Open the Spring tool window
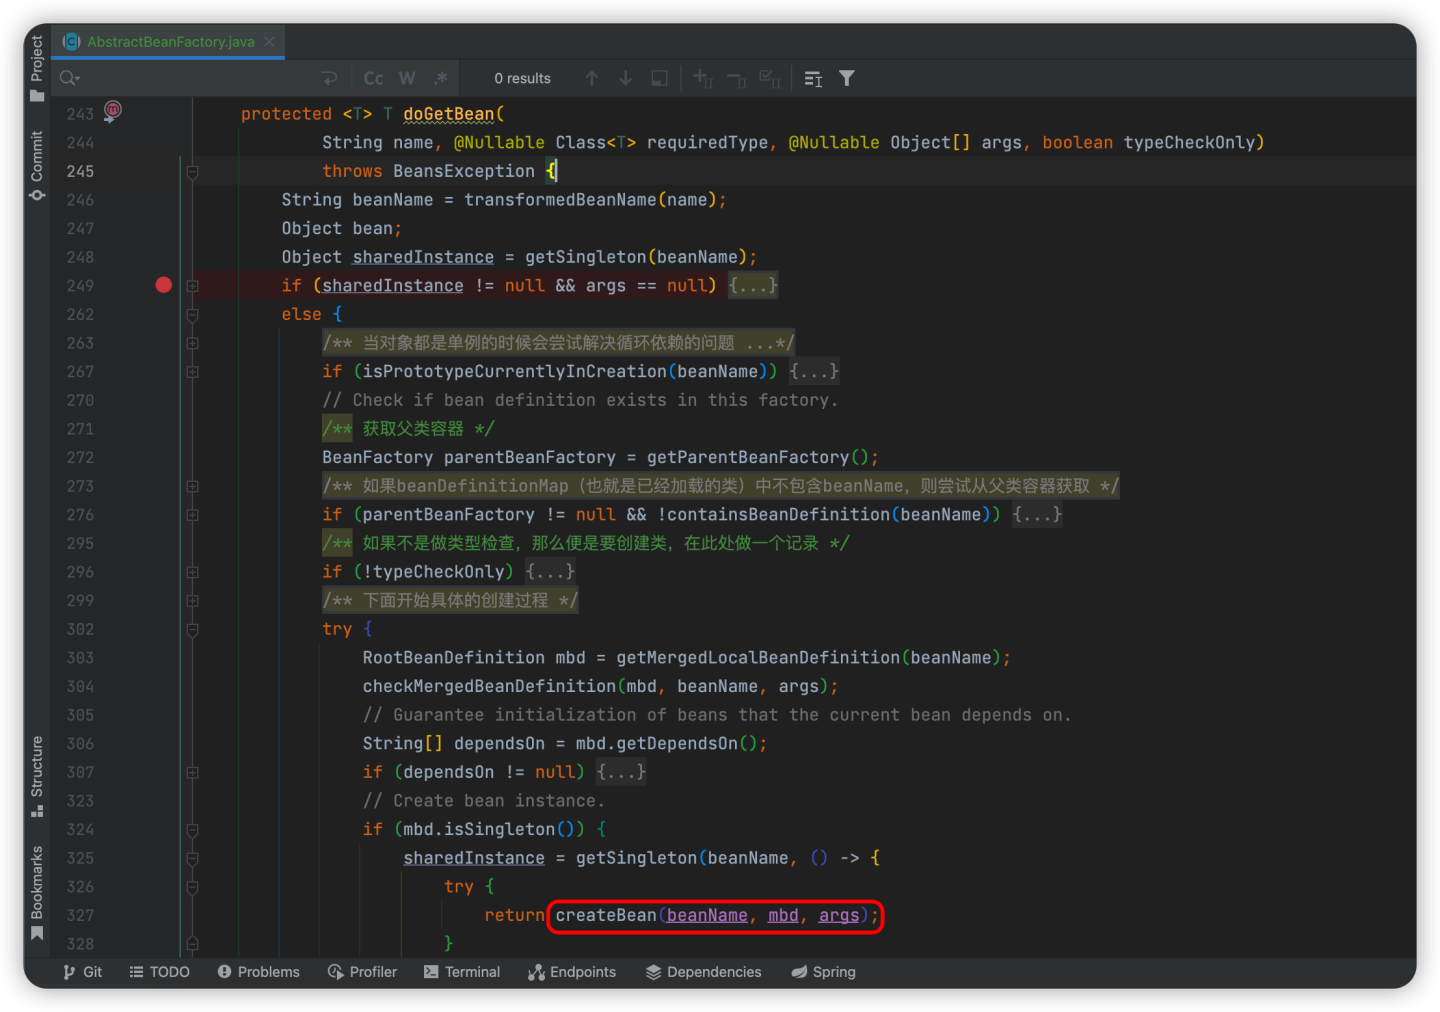 (823, 972)
